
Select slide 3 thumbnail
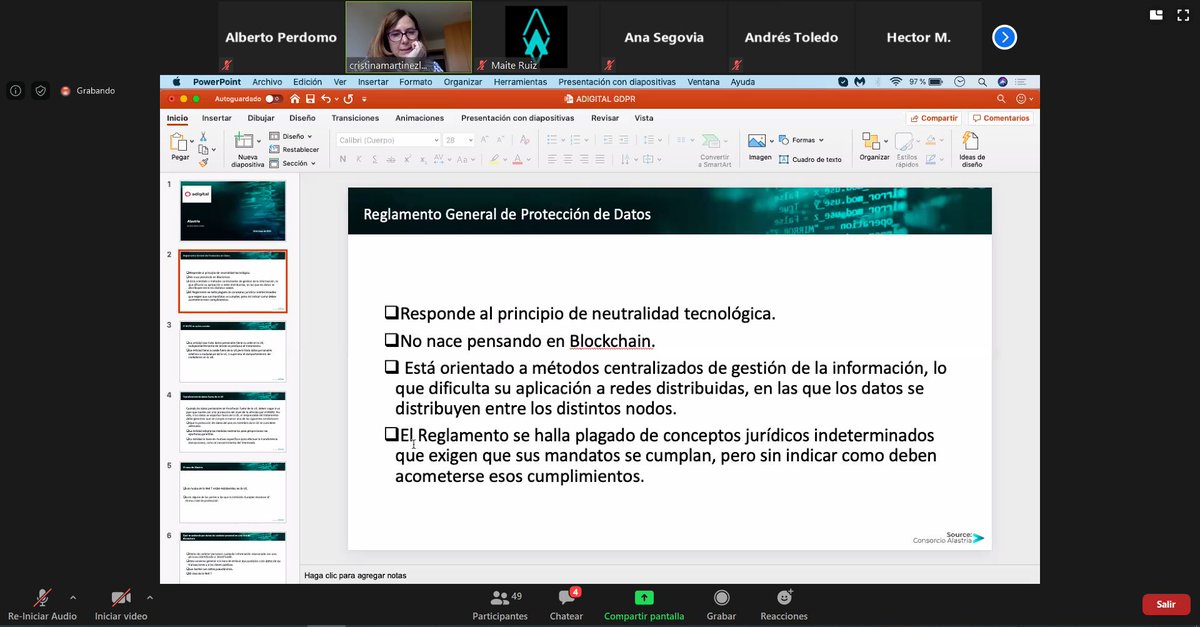click(232, 350)
